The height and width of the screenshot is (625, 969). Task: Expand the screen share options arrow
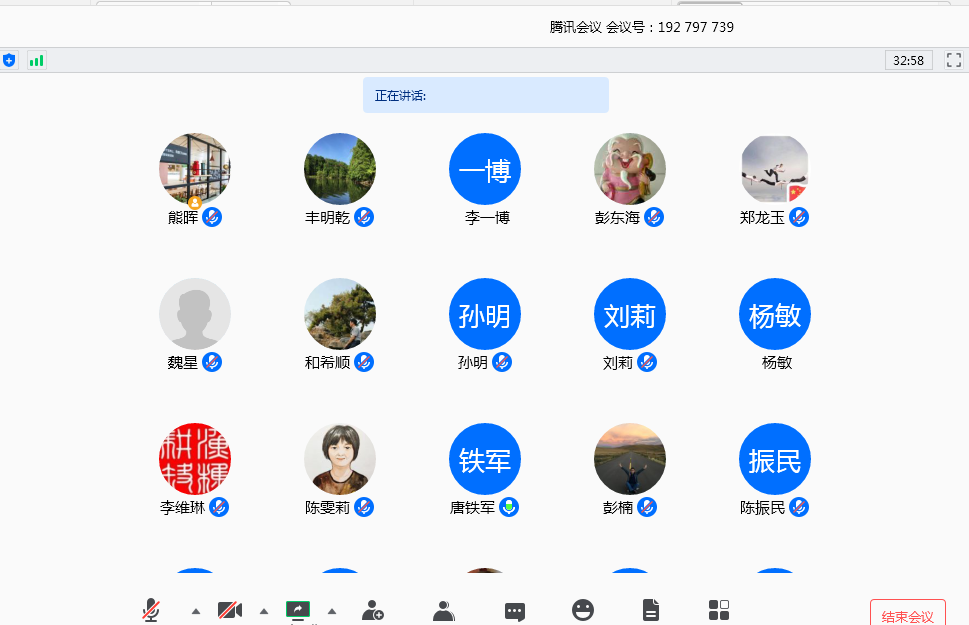tap(332, 611)
